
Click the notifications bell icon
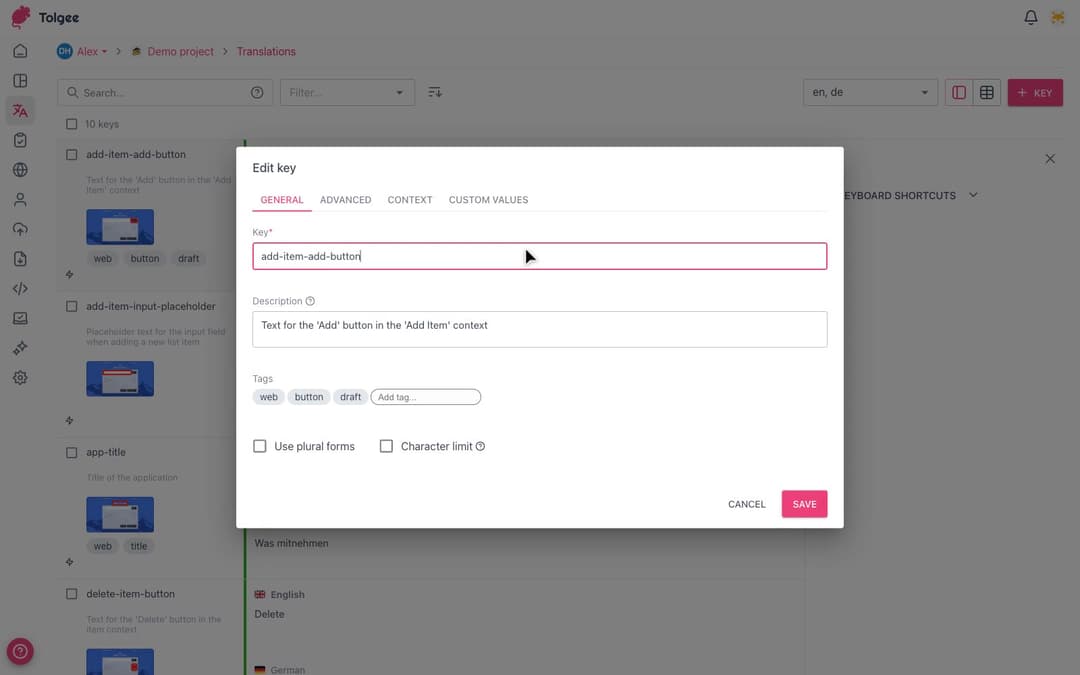point(1030,17)
